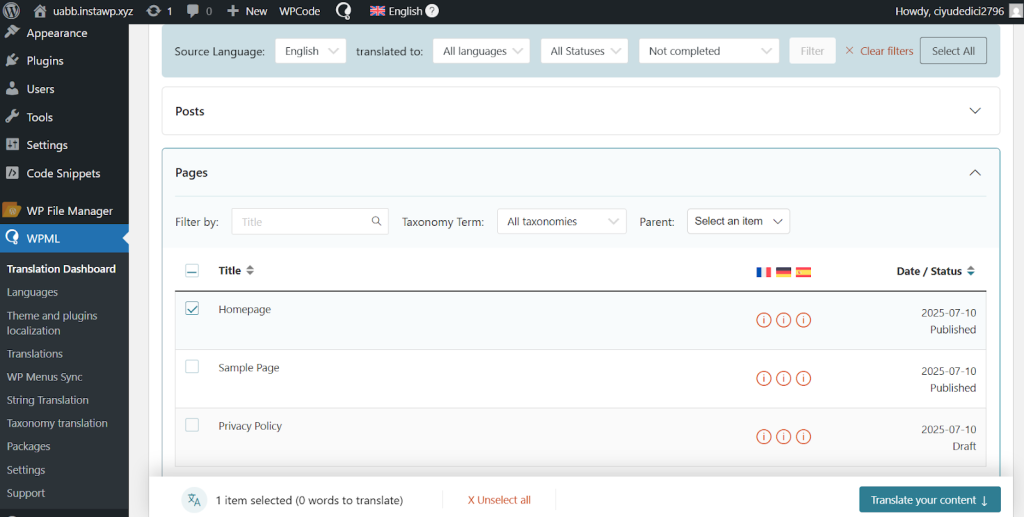Check the Sample Page checkbox
This screenshot has width=1024, height=517.
pyautogui.click(x=192, y=367)
